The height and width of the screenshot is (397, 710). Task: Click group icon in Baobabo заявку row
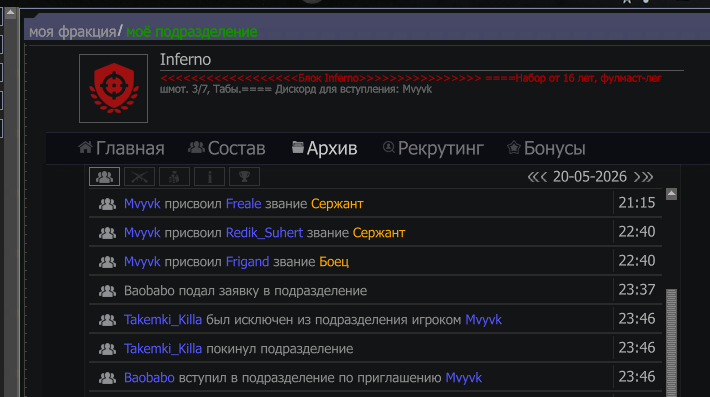107,291
